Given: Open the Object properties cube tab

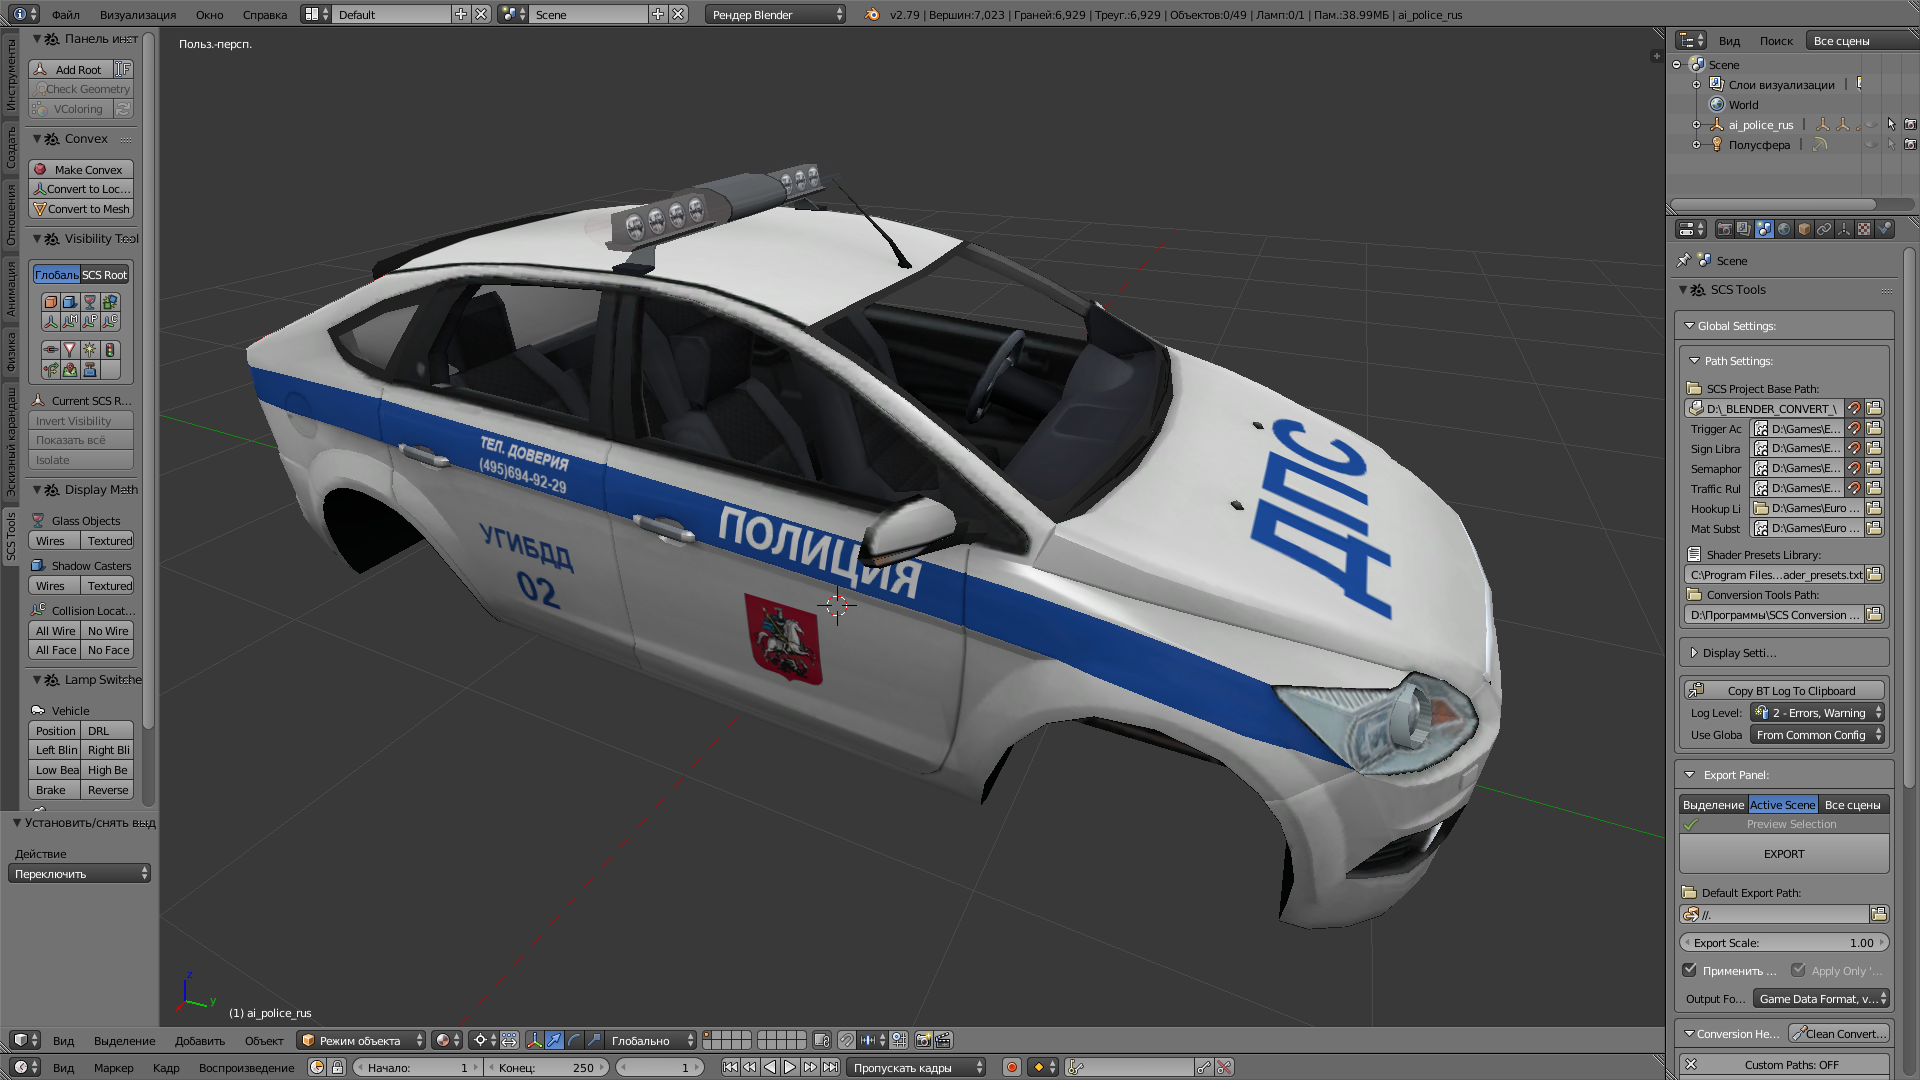Looking at the screenshot, I should [1804, 229].
